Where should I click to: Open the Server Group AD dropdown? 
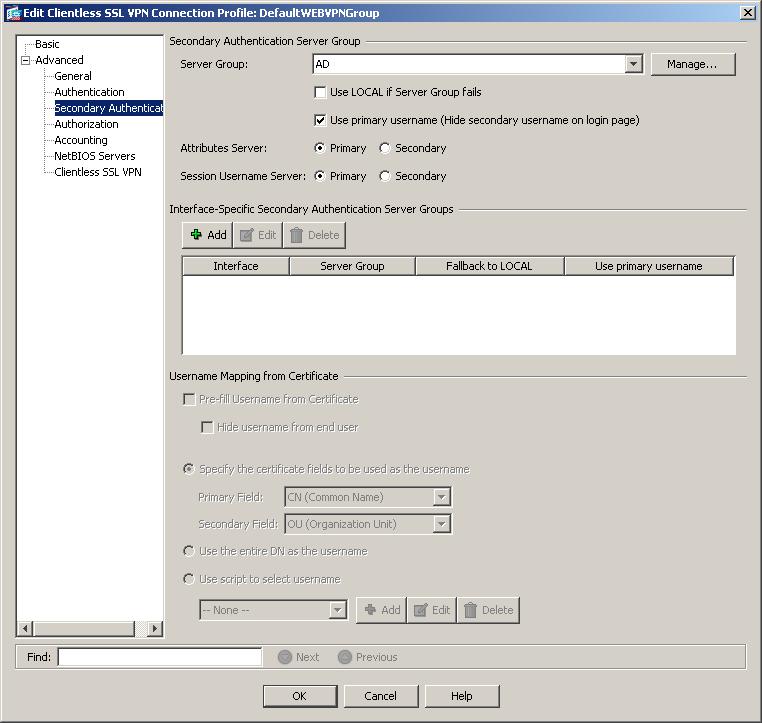pos(633,64)
